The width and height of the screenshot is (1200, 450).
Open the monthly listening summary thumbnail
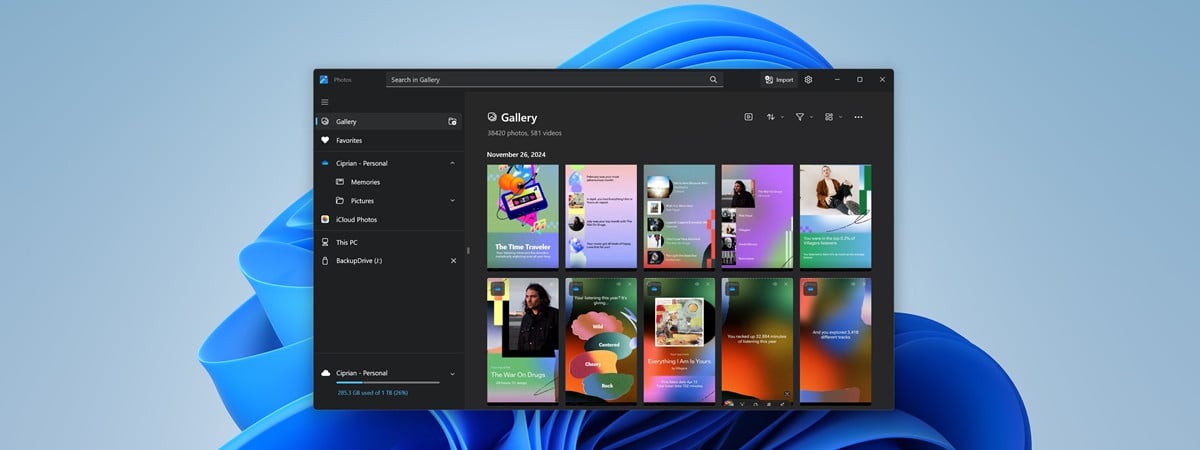pyautogui.click(x=601, y=216)
